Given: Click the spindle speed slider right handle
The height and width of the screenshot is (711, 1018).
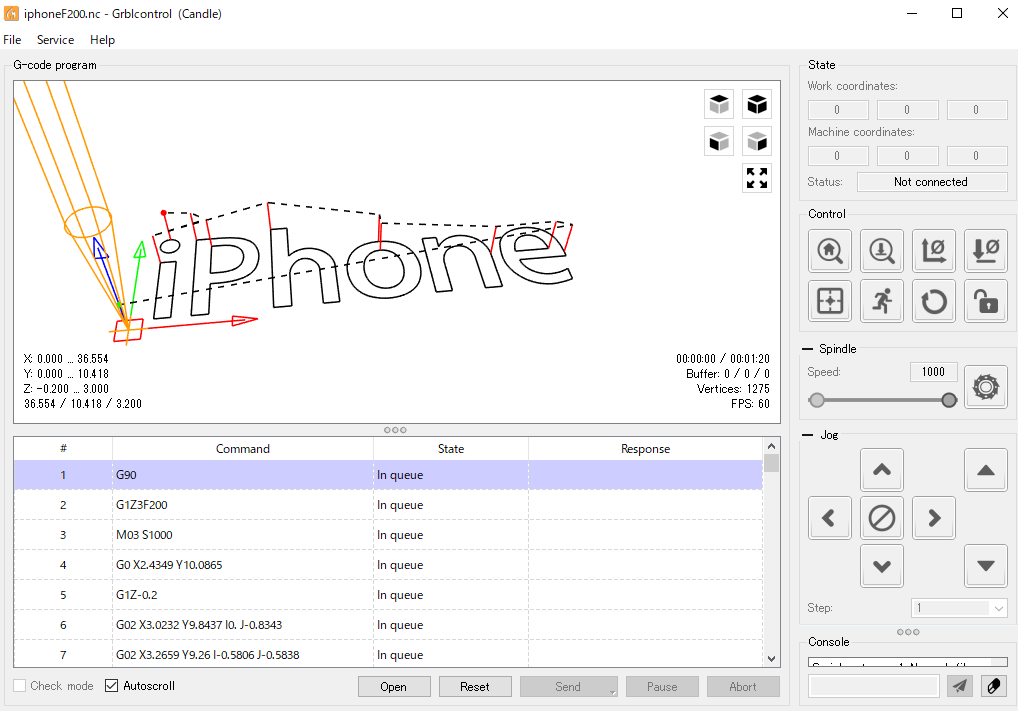Looking at the screenshot, I should [949, 400].
